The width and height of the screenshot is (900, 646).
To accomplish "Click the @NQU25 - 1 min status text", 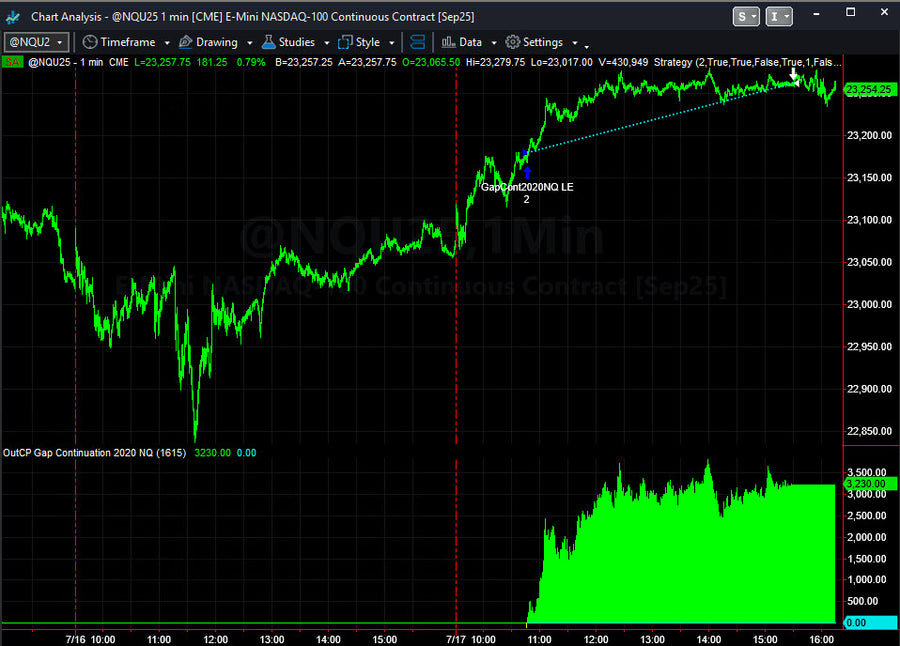I will [65, 62].
